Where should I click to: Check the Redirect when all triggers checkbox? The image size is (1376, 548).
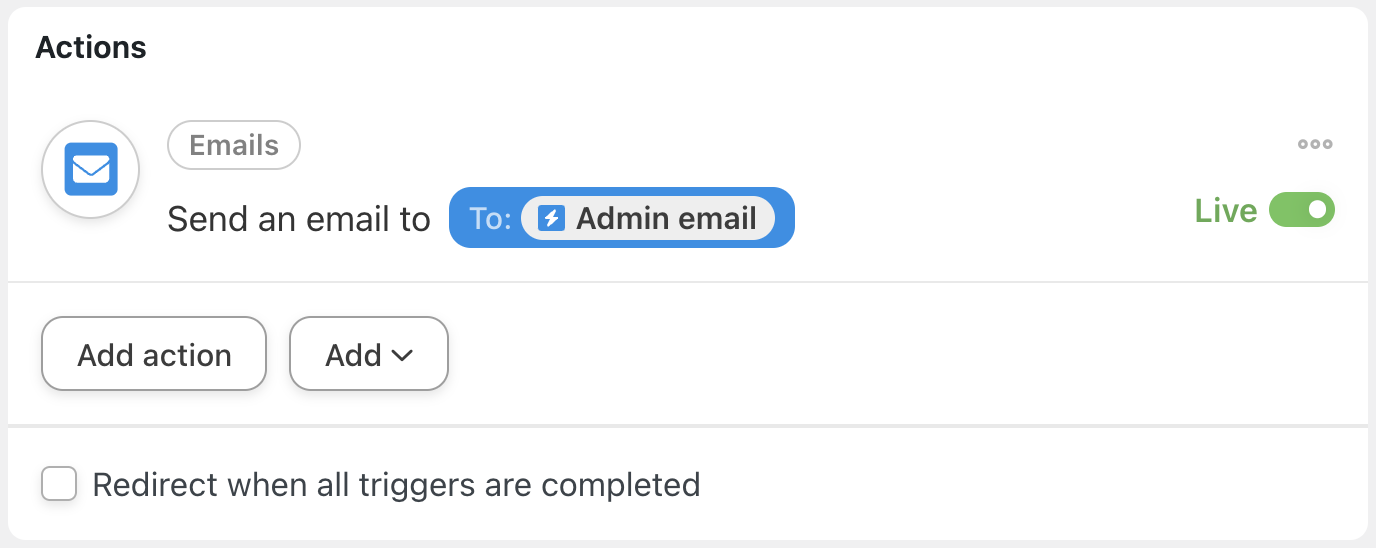pyautogui.click(x=59, y=485)
